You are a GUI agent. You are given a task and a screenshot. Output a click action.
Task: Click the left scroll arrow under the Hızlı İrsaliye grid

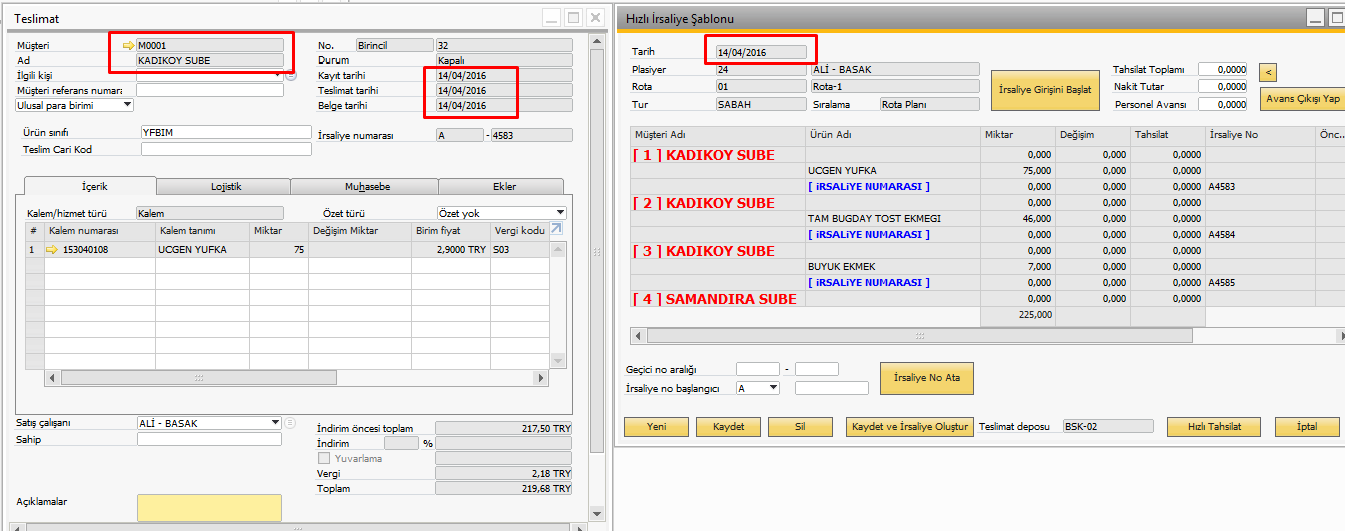(638, 336)
